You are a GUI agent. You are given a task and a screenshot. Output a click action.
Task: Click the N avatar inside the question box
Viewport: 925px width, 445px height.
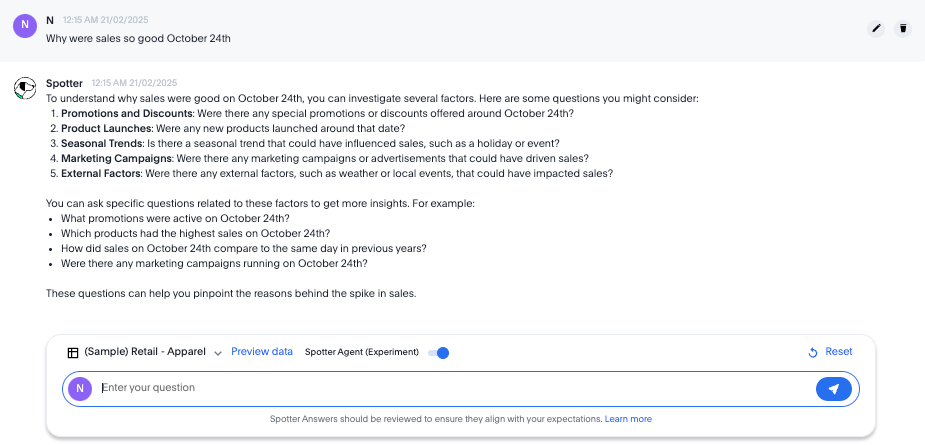click(82, 388)
